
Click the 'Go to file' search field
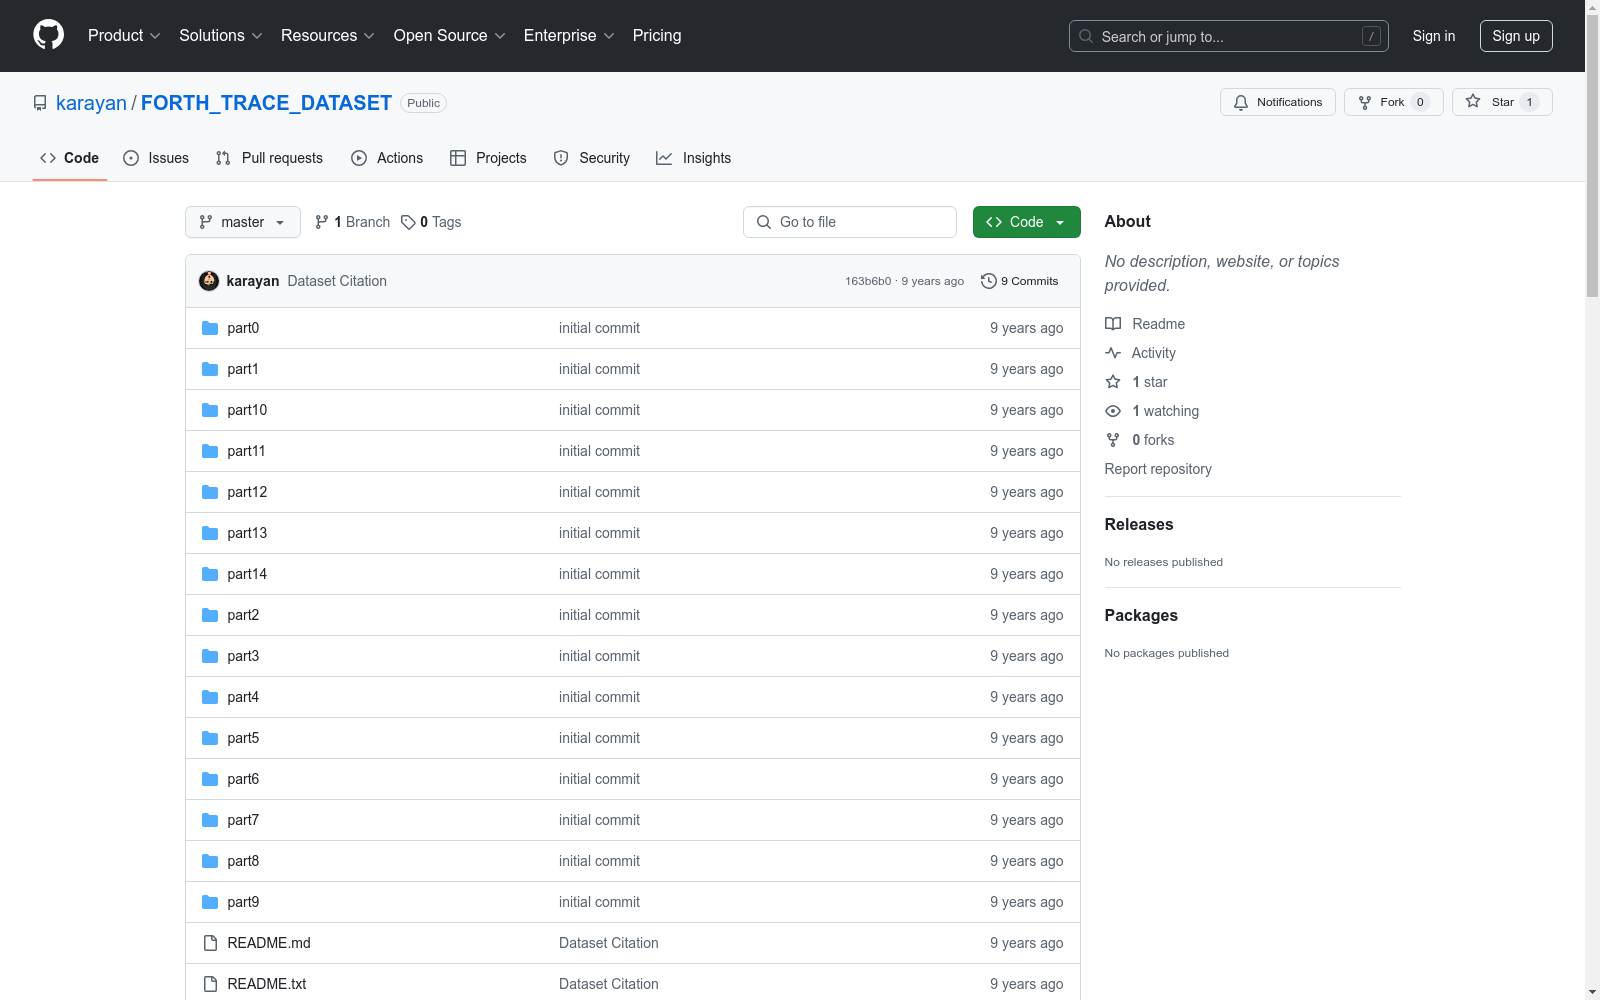[850, 222]
